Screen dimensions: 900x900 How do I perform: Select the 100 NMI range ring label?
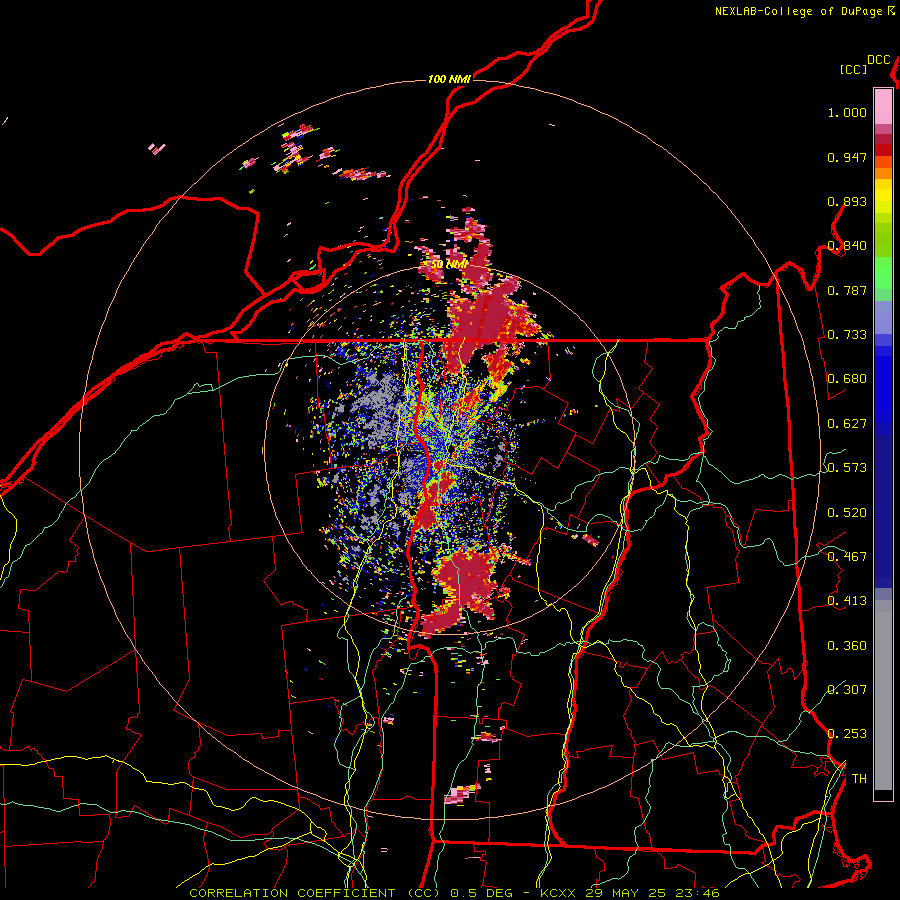(x=449, y=79)
